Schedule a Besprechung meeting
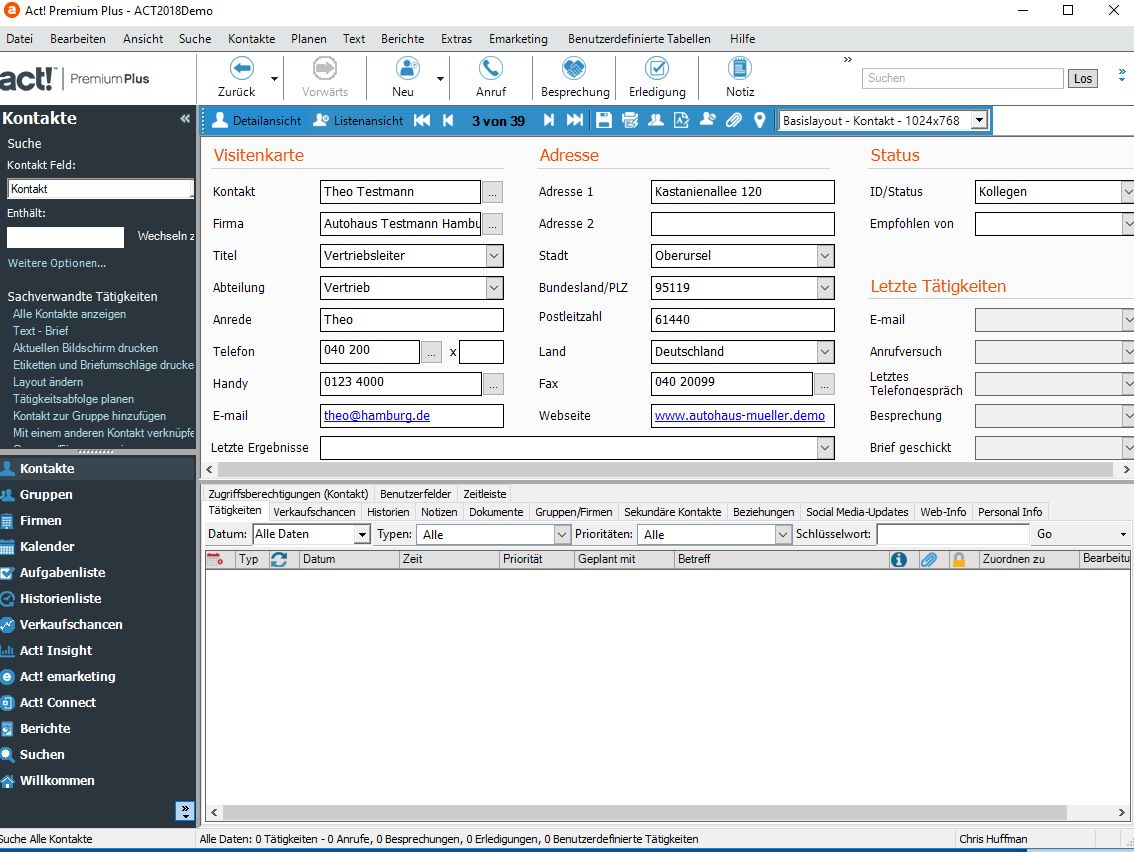The width and height of the screenshot is (1134, 852). coord(574,69)
